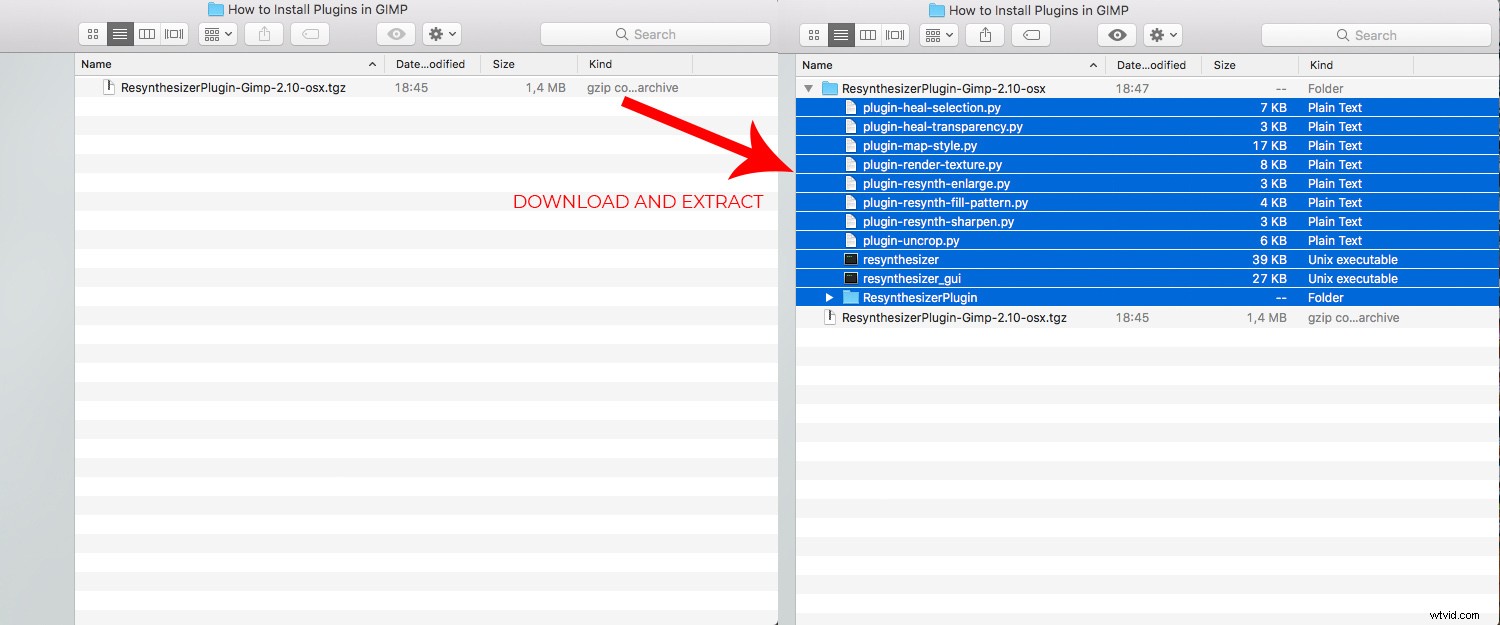The height and width of the screenshot is (625, 1500).
Task: Select the plugin-heal-selection.py file
Action: point(931,107)
